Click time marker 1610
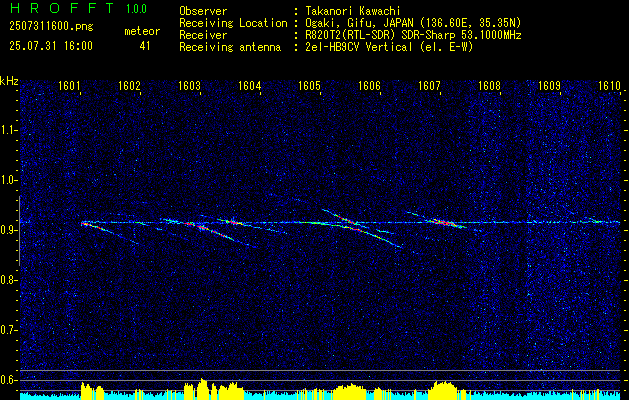This screenshot has height=400, width=629. point(609,86)
